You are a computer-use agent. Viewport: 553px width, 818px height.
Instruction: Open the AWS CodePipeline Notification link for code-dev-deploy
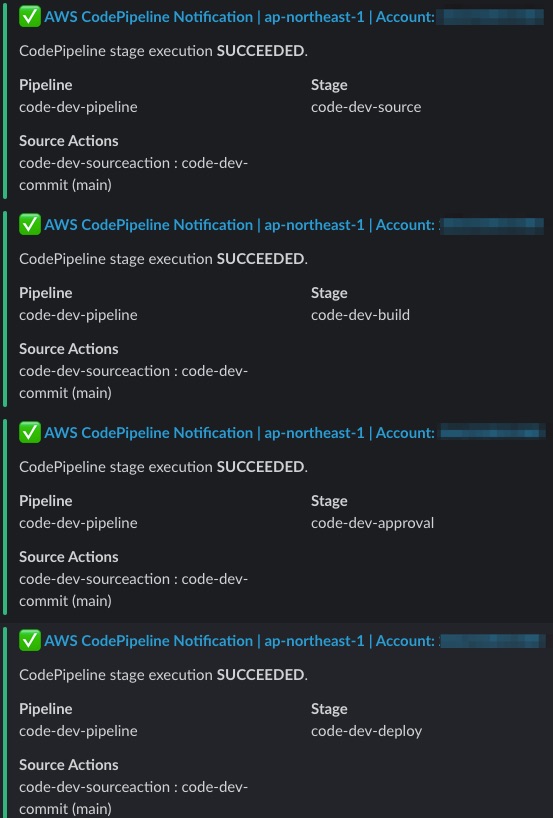(x=239, y=641)
